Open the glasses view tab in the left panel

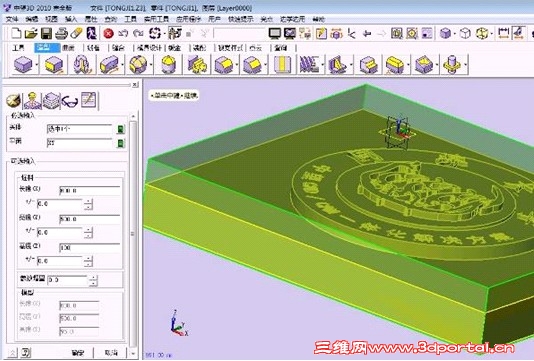pyautogui.click(x=70, y=101)
